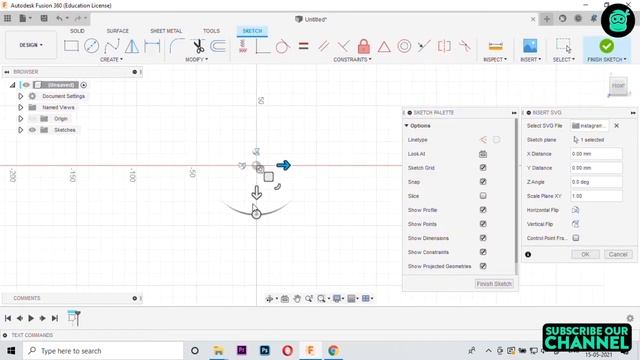Select the Offset tool in Modify
This screenshot has width=640, height=360.
[218, 46]
